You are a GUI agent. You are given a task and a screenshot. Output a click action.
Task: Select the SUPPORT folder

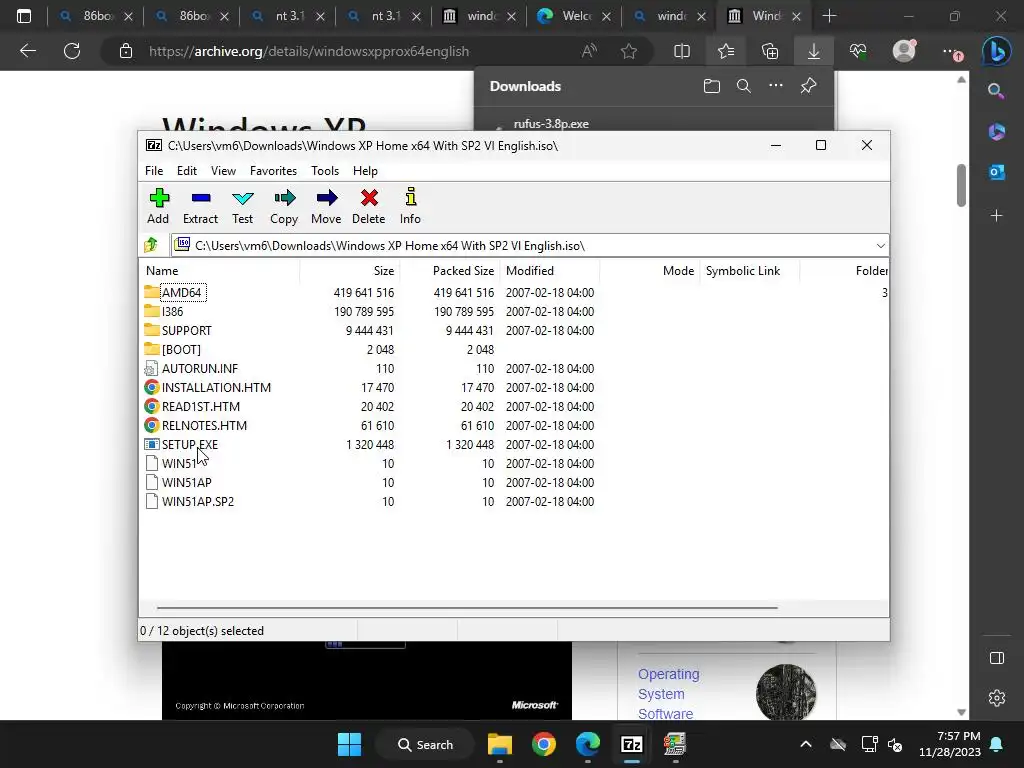[187, 330]
